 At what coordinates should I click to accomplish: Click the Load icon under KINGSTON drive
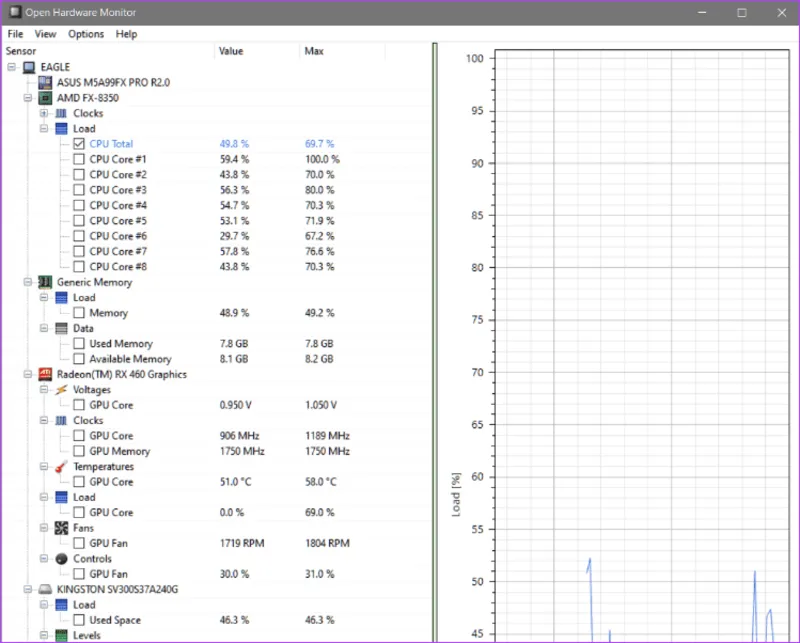click(x=61, y=605)
